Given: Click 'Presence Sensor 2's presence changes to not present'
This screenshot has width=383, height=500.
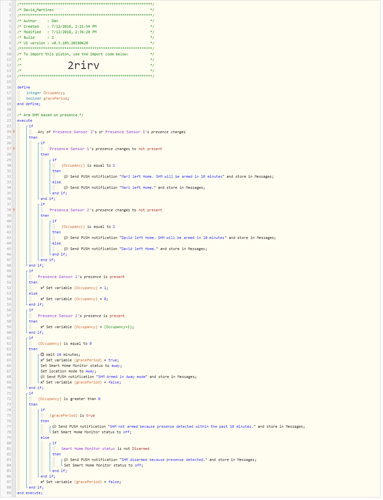Looking at the screenshot, I should (x=106, y=210).
